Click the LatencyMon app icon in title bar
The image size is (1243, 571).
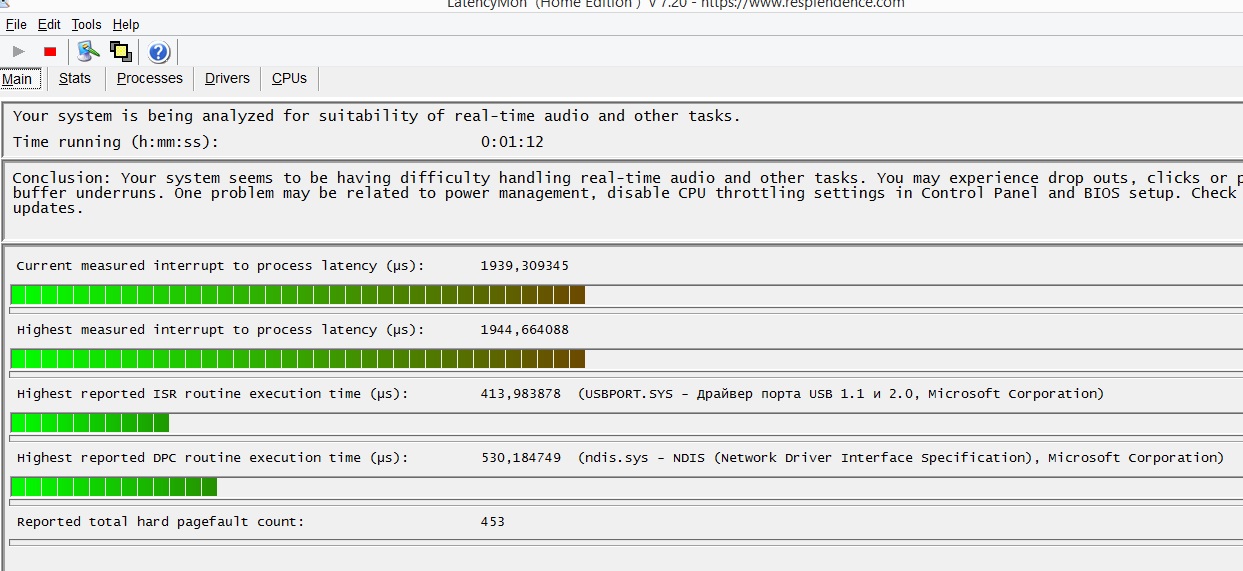tap(3, 4)
